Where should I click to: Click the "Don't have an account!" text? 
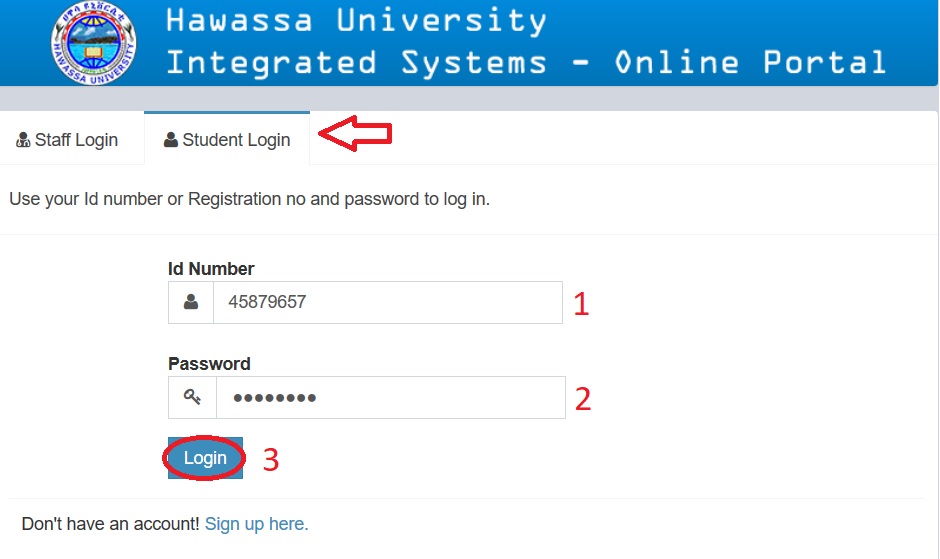point(110,524)
